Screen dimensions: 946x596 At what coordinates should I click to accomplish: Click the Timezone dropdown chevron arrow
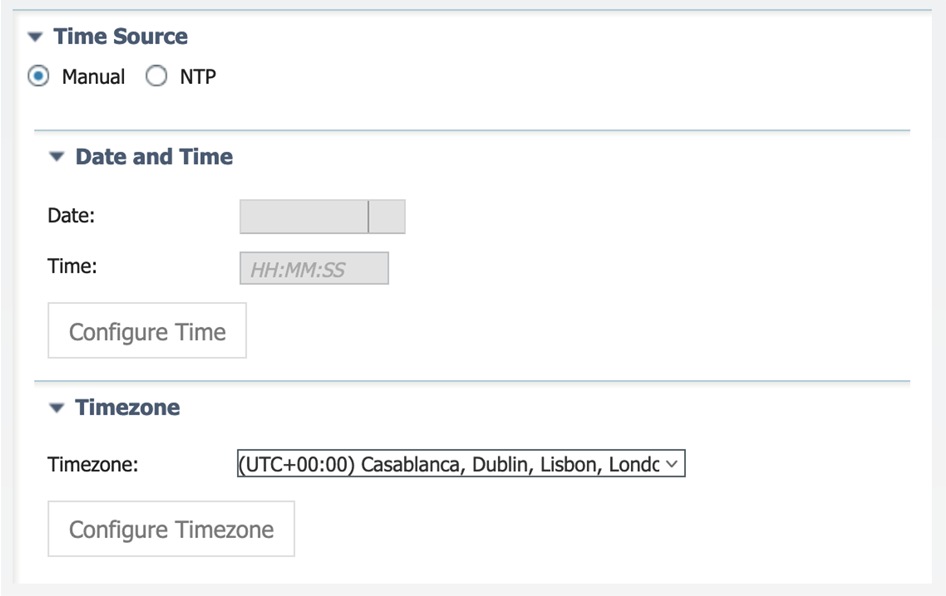point(672,464)
